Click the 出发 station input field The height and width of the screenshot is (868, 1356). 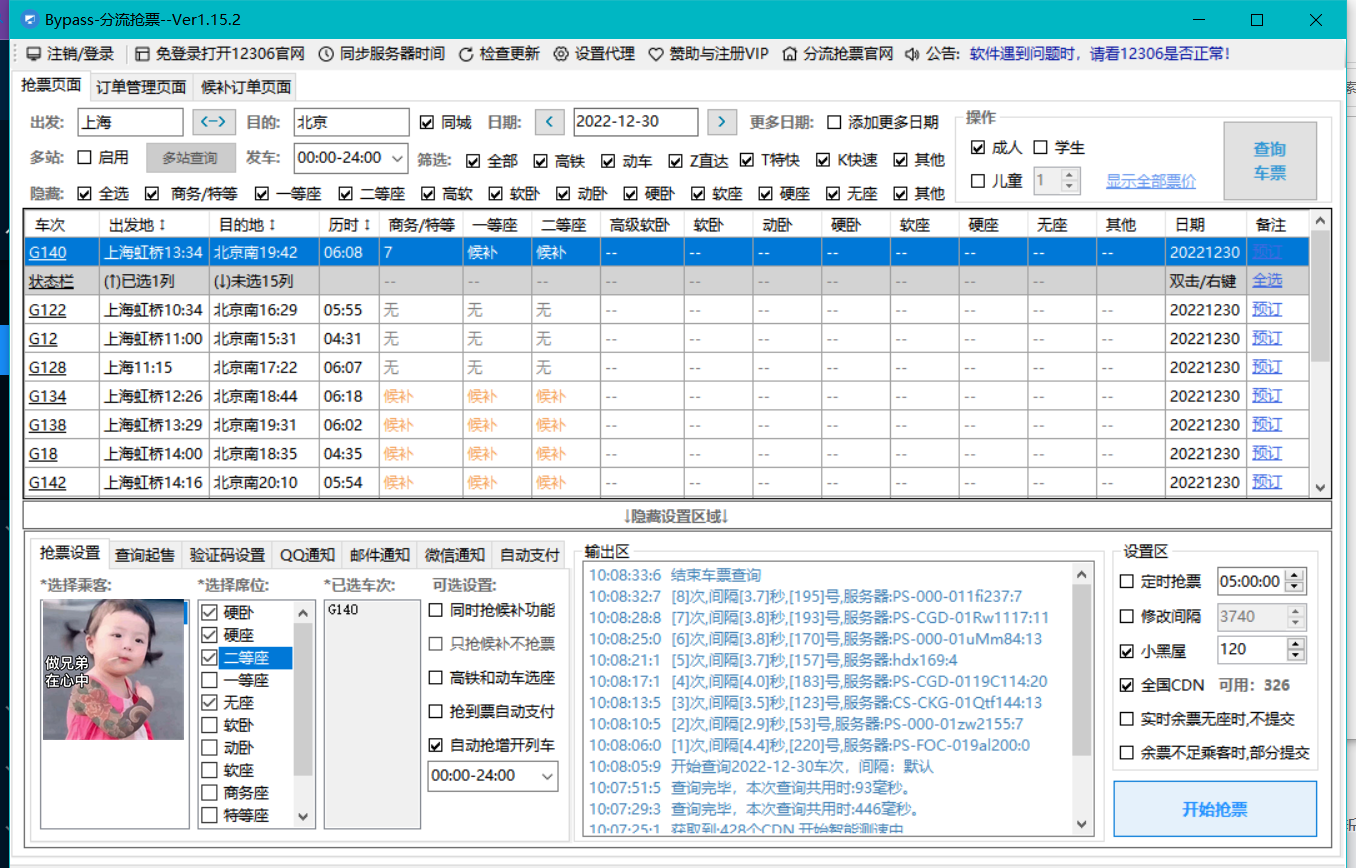point(130,122)
